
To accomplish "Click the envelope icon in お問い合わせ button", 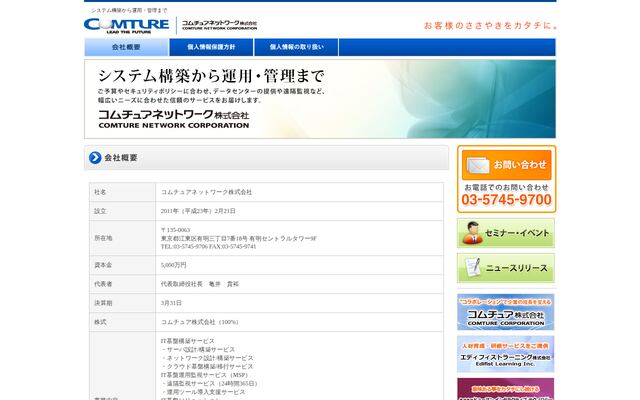I will tap(478, 165).
